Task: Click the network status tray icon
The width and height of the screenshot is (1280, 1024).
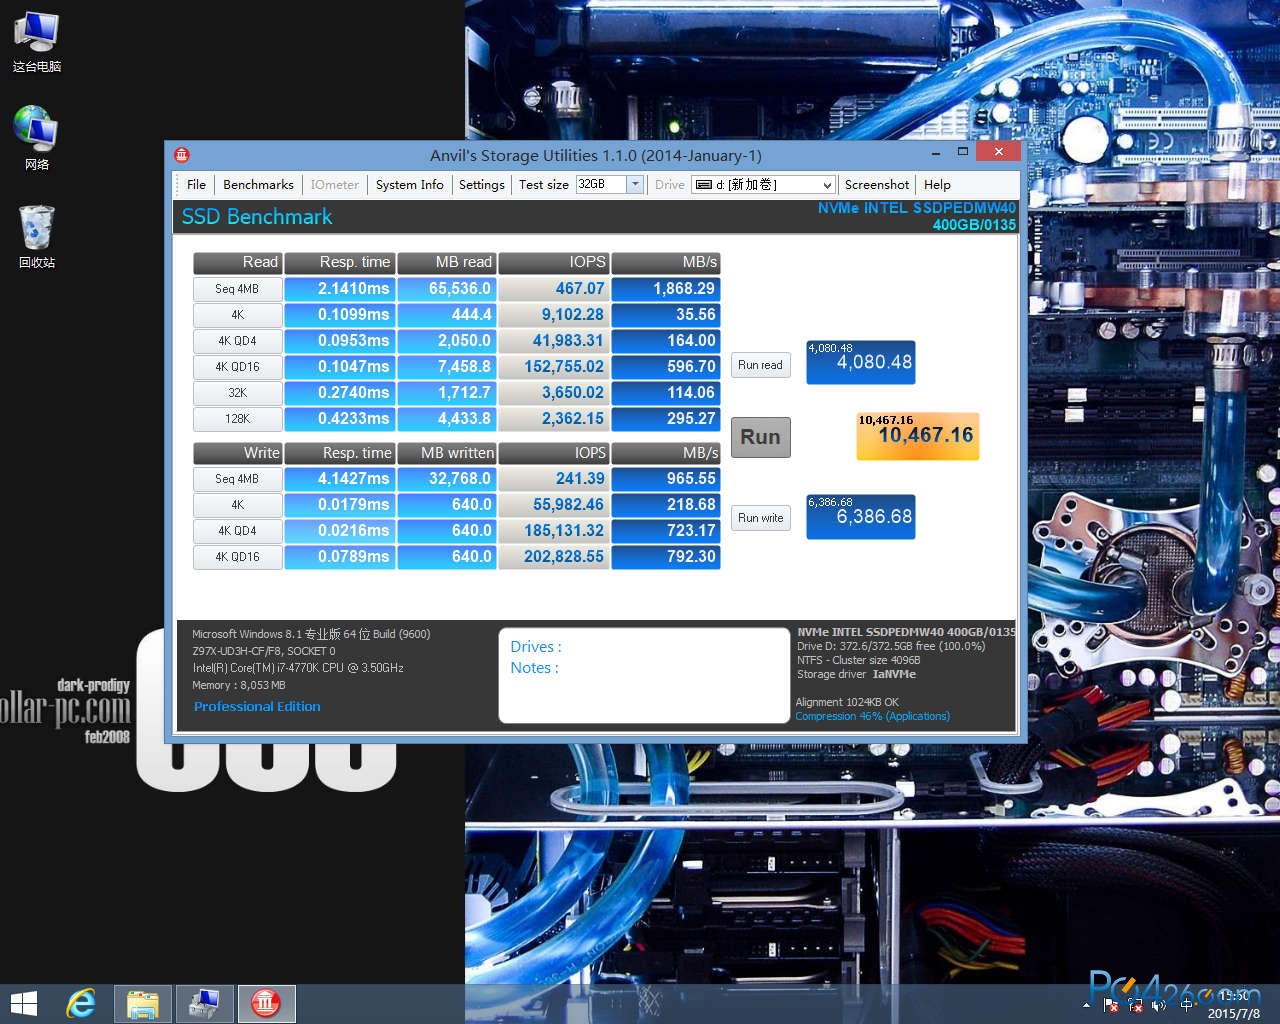Action: tap(1136, 1005)
